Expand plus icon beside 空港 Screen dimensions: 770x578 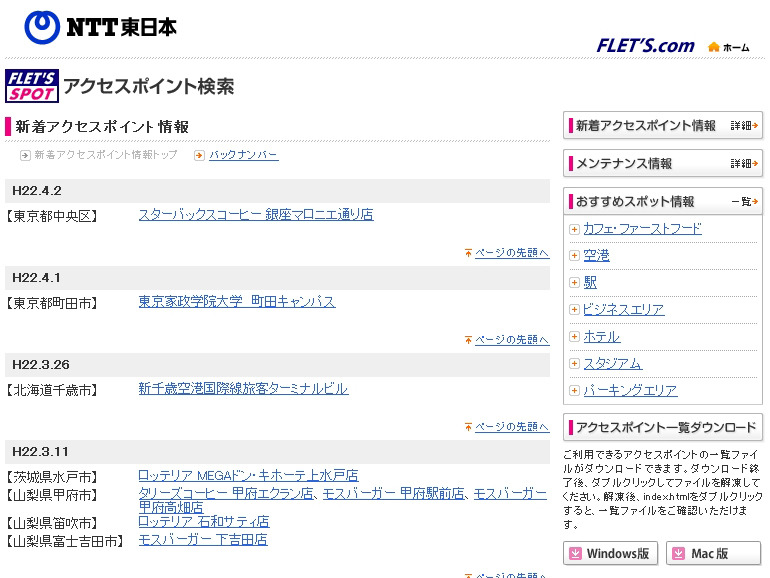coord(574,256)
